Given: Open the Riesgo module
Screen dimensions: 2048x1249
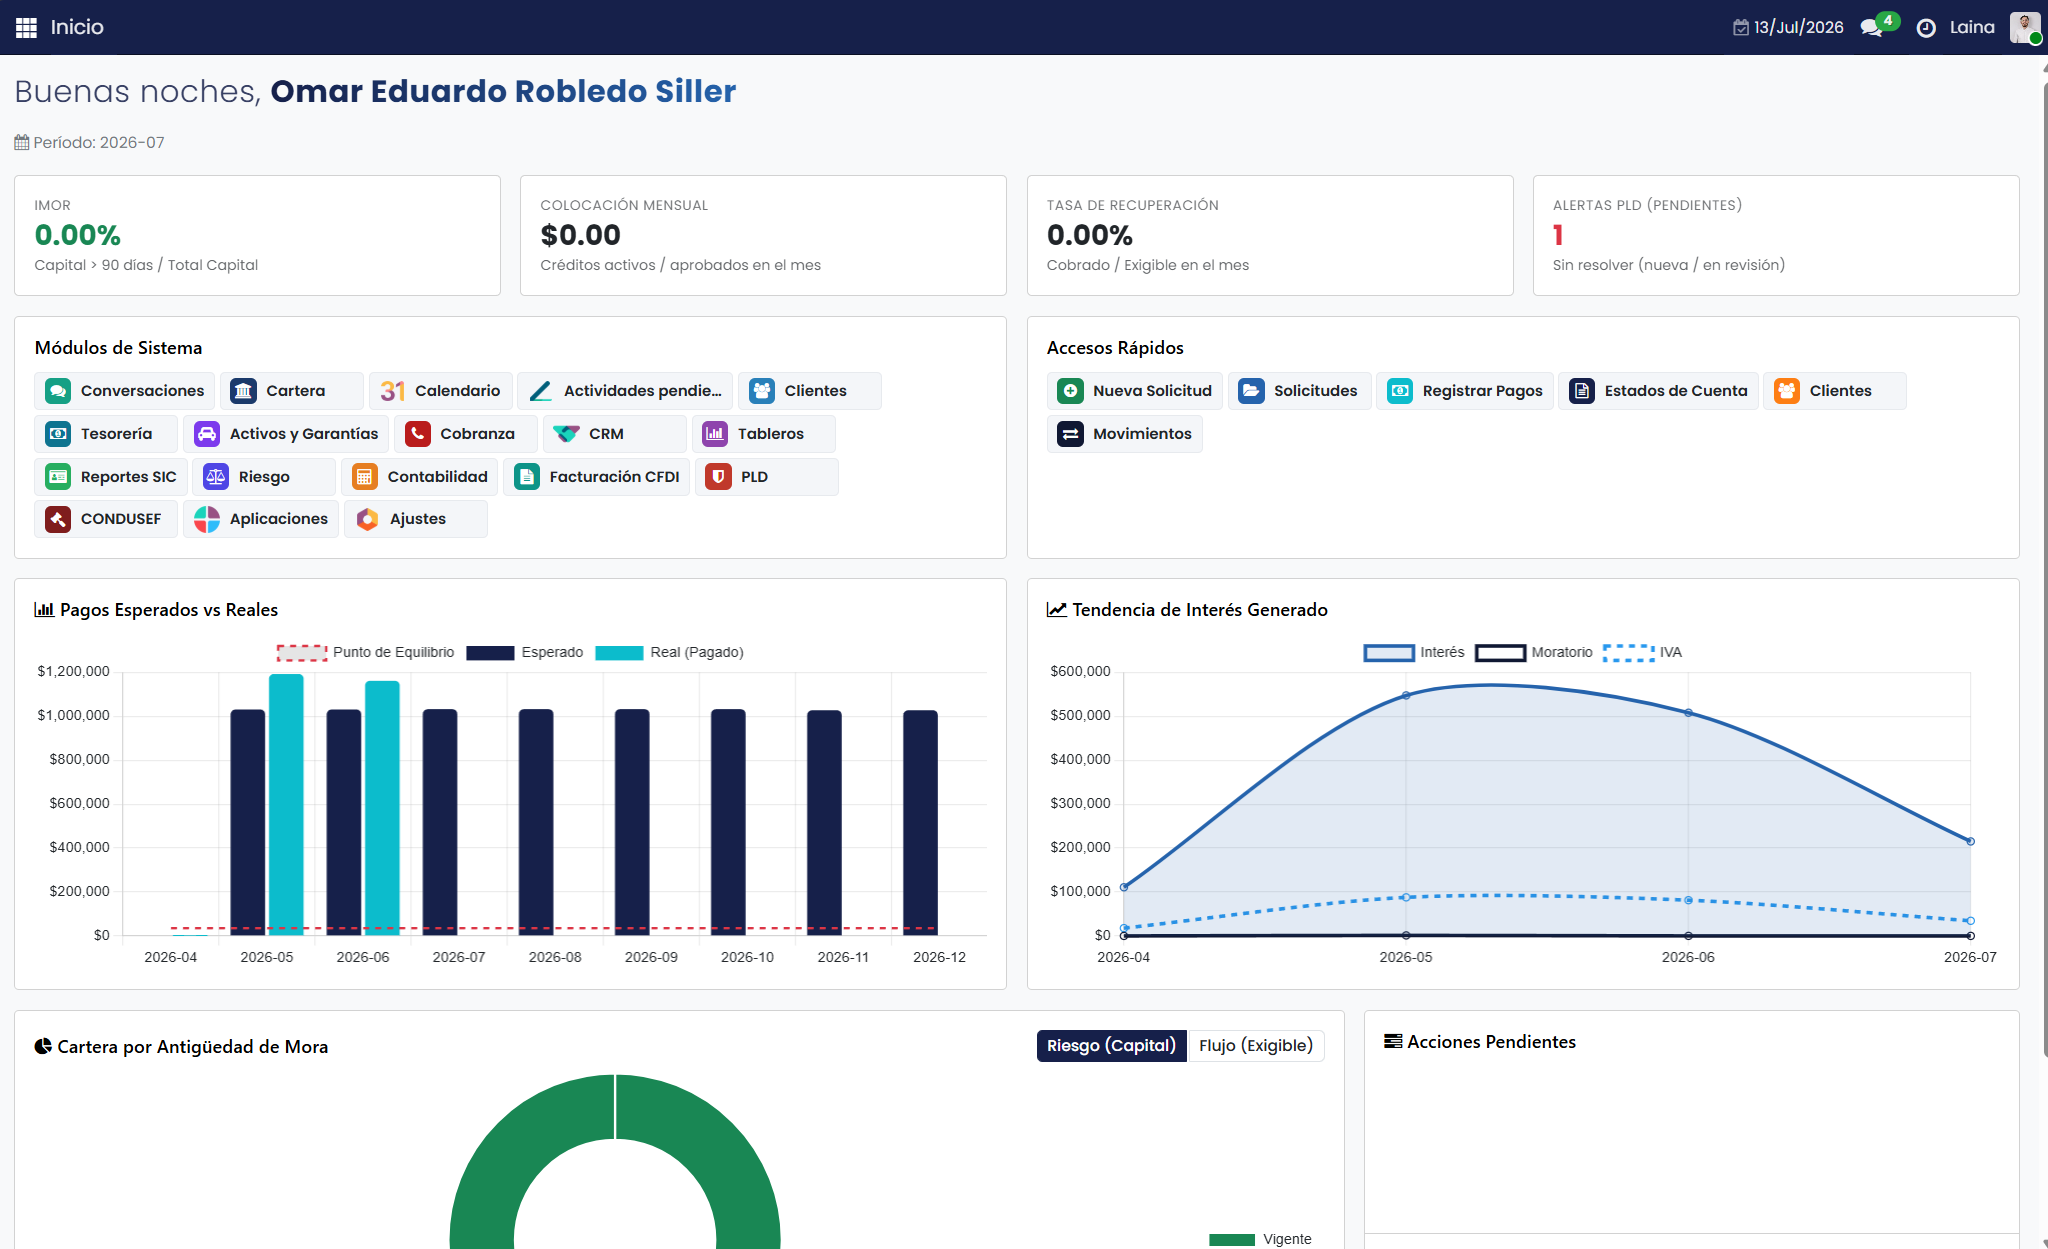Looking at the screenshot, I should (x=264, y=477).
